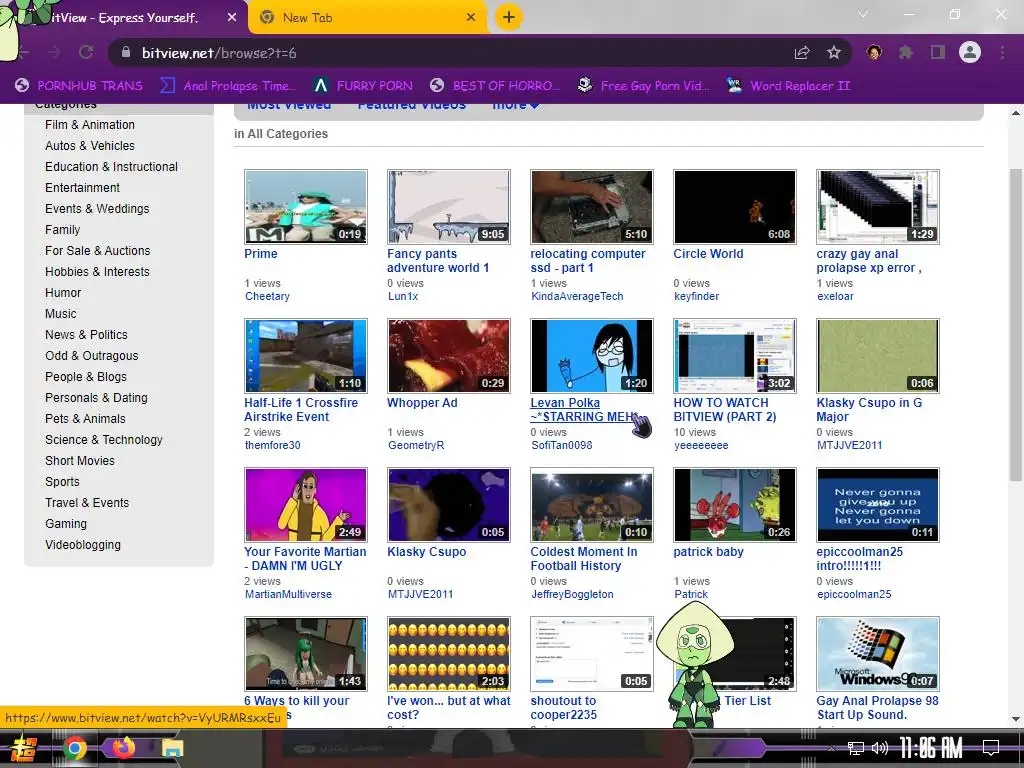Screen dimensions: 1024x768
Task: Open the epiccoolman25 intro thumbnail
Action: (878, 504)
